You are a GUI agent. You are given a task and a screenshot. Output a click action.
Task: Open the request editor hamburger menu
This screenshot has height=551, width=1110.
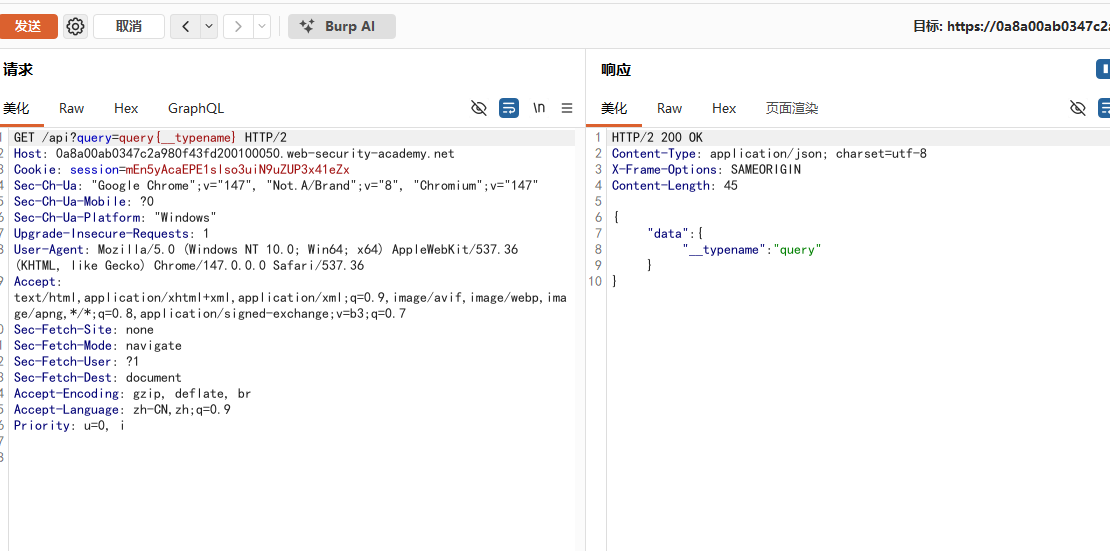click(567, 108)
